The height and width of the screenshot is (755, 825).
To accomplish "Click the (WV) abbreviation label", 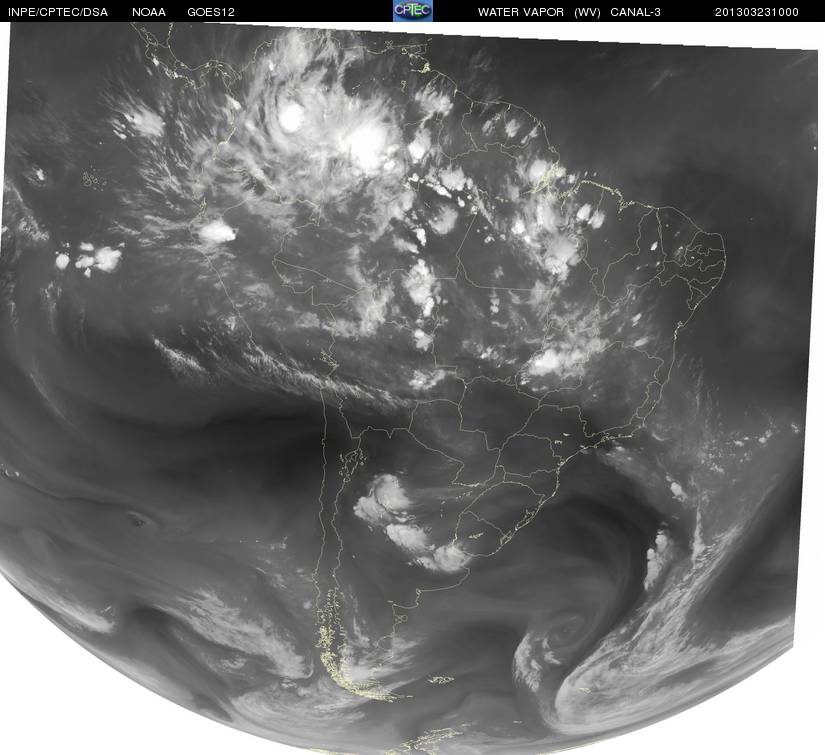I will click(587, 12).
